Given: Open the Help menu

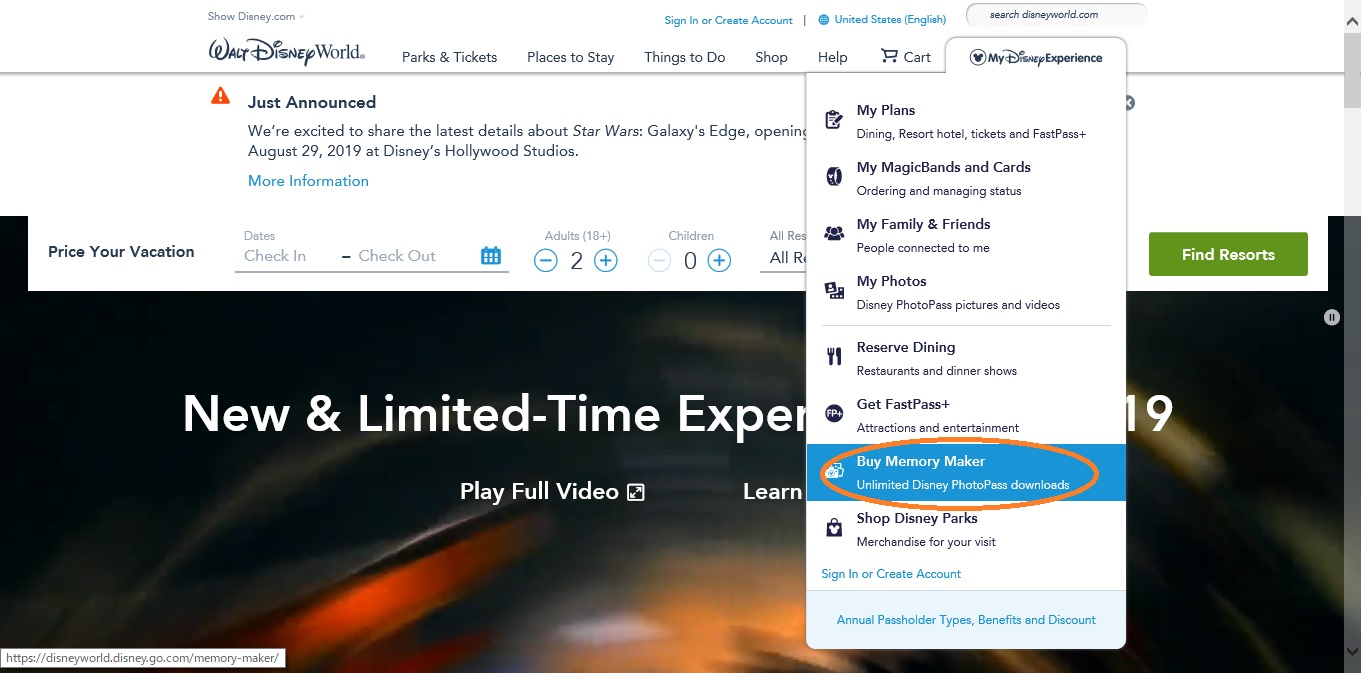Looking at the screenshot, I should point(832,57).
